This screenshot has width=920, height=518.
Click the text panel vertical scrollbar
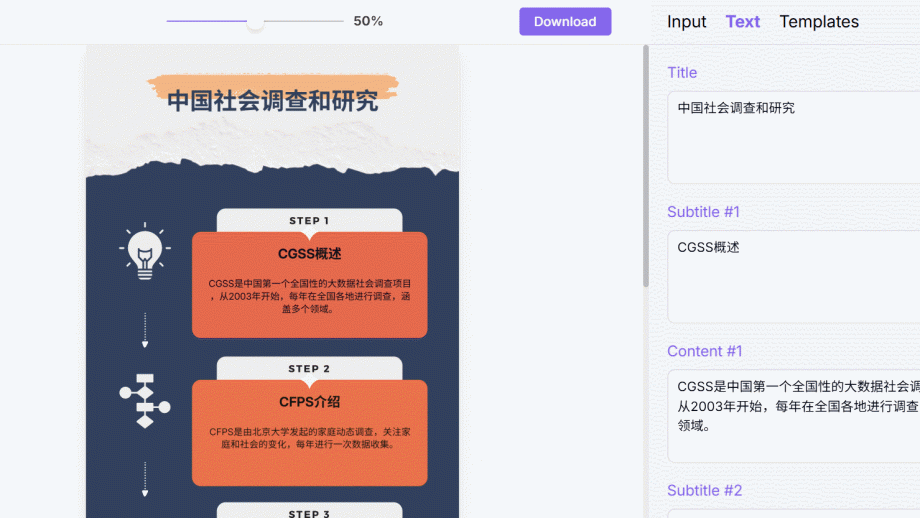pyautogui.click(x=646, y=167)
